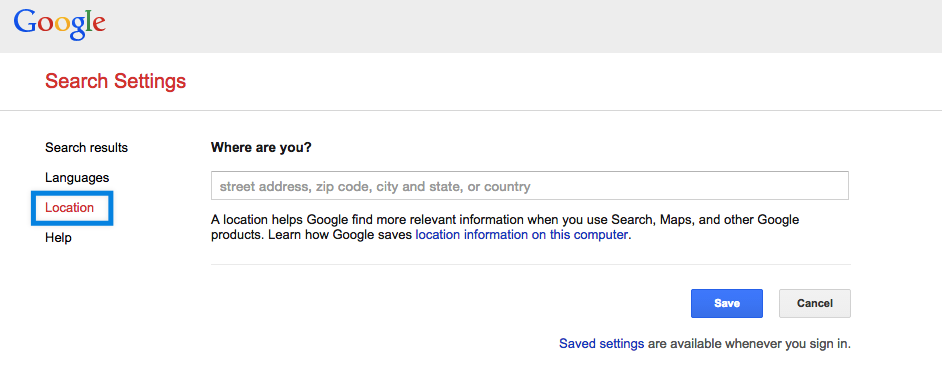Click the Google logo
The width and height of the screenshot is (942, 391).
tap(59, 25)
